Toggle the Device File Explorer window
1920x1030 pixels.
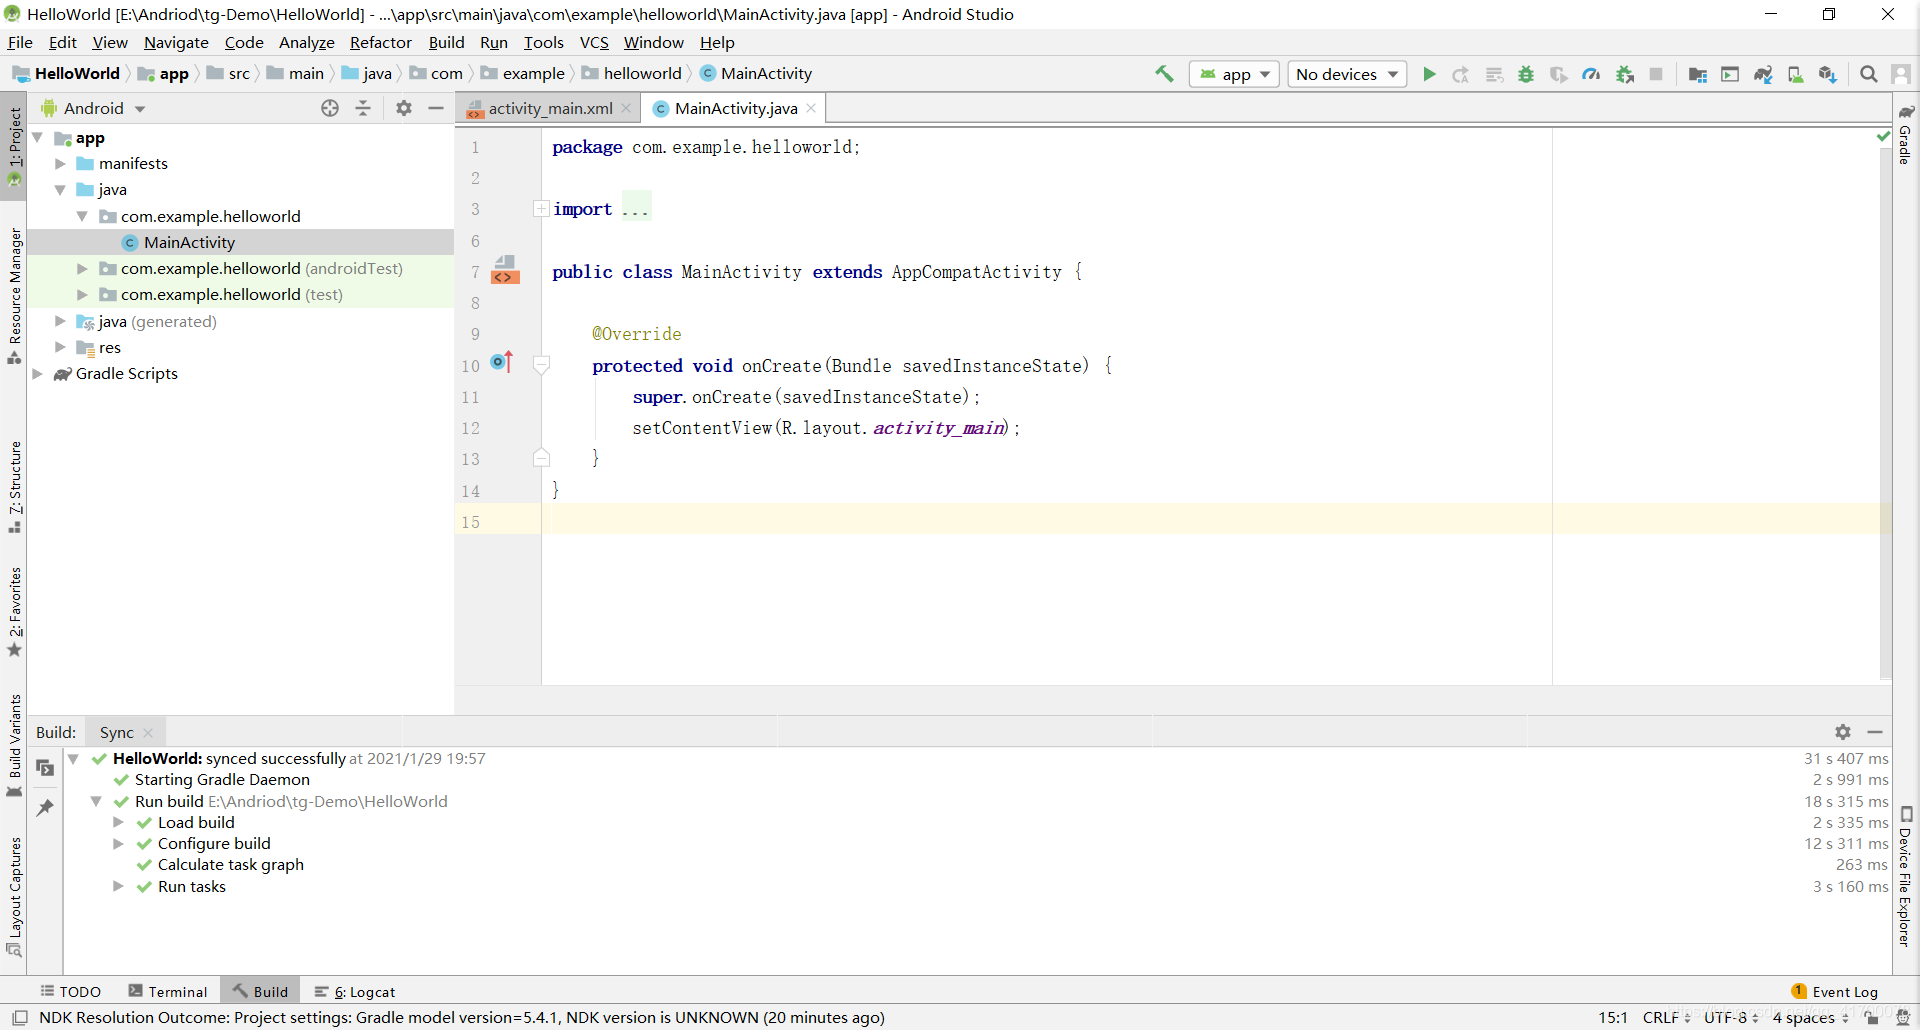[x=1906, y=876]
